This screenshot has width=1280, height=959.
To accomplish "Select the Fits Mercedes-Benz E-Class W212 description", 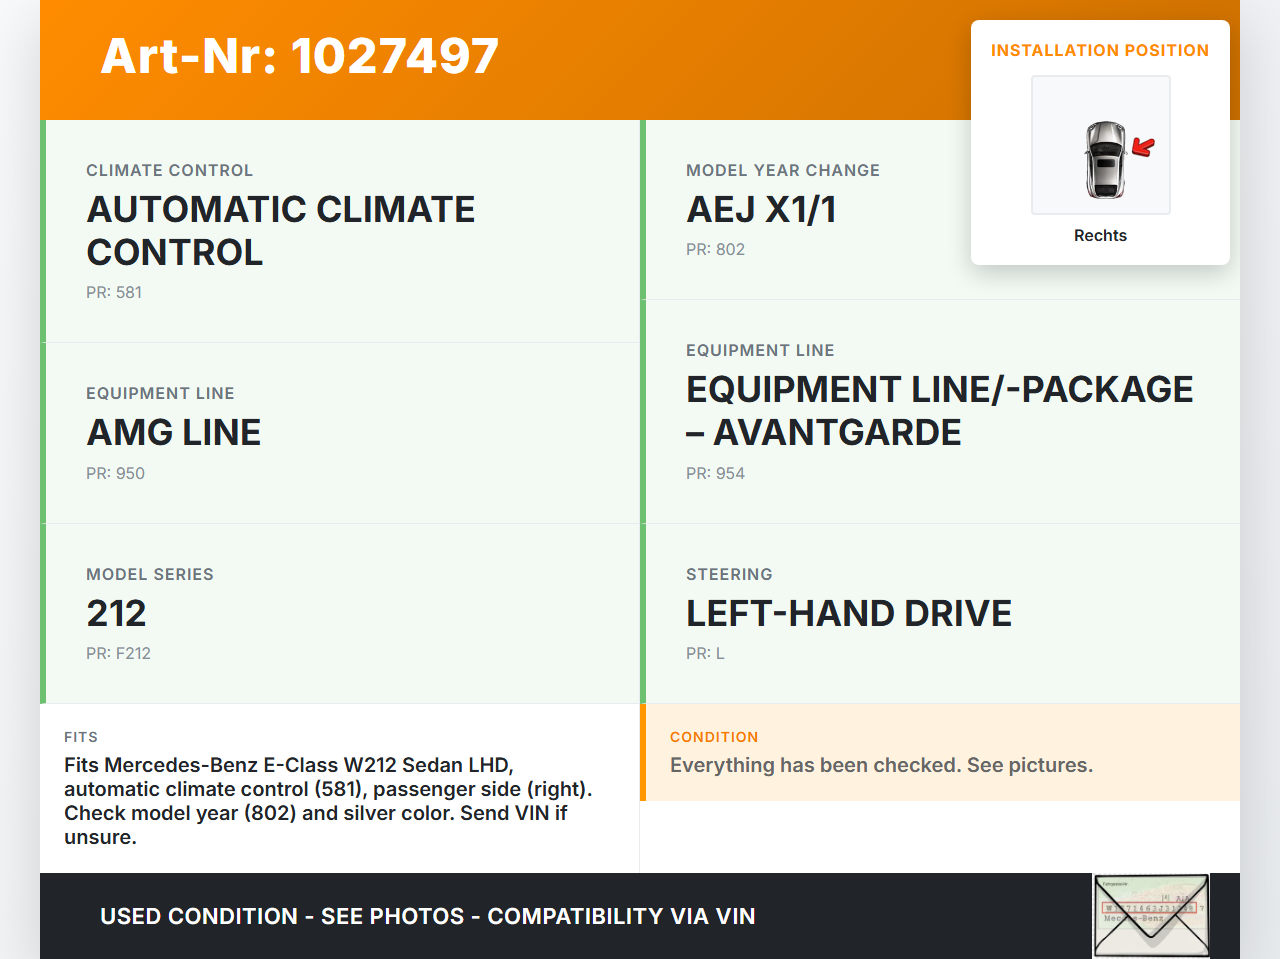I will pyautogui.click(x=328, y=801).
